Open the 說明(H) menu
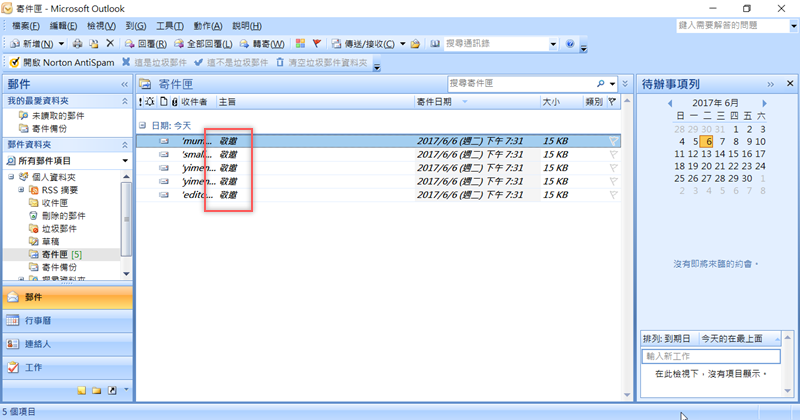The height and width of the screenshot is (420, 800). click(x=247, y=26)
